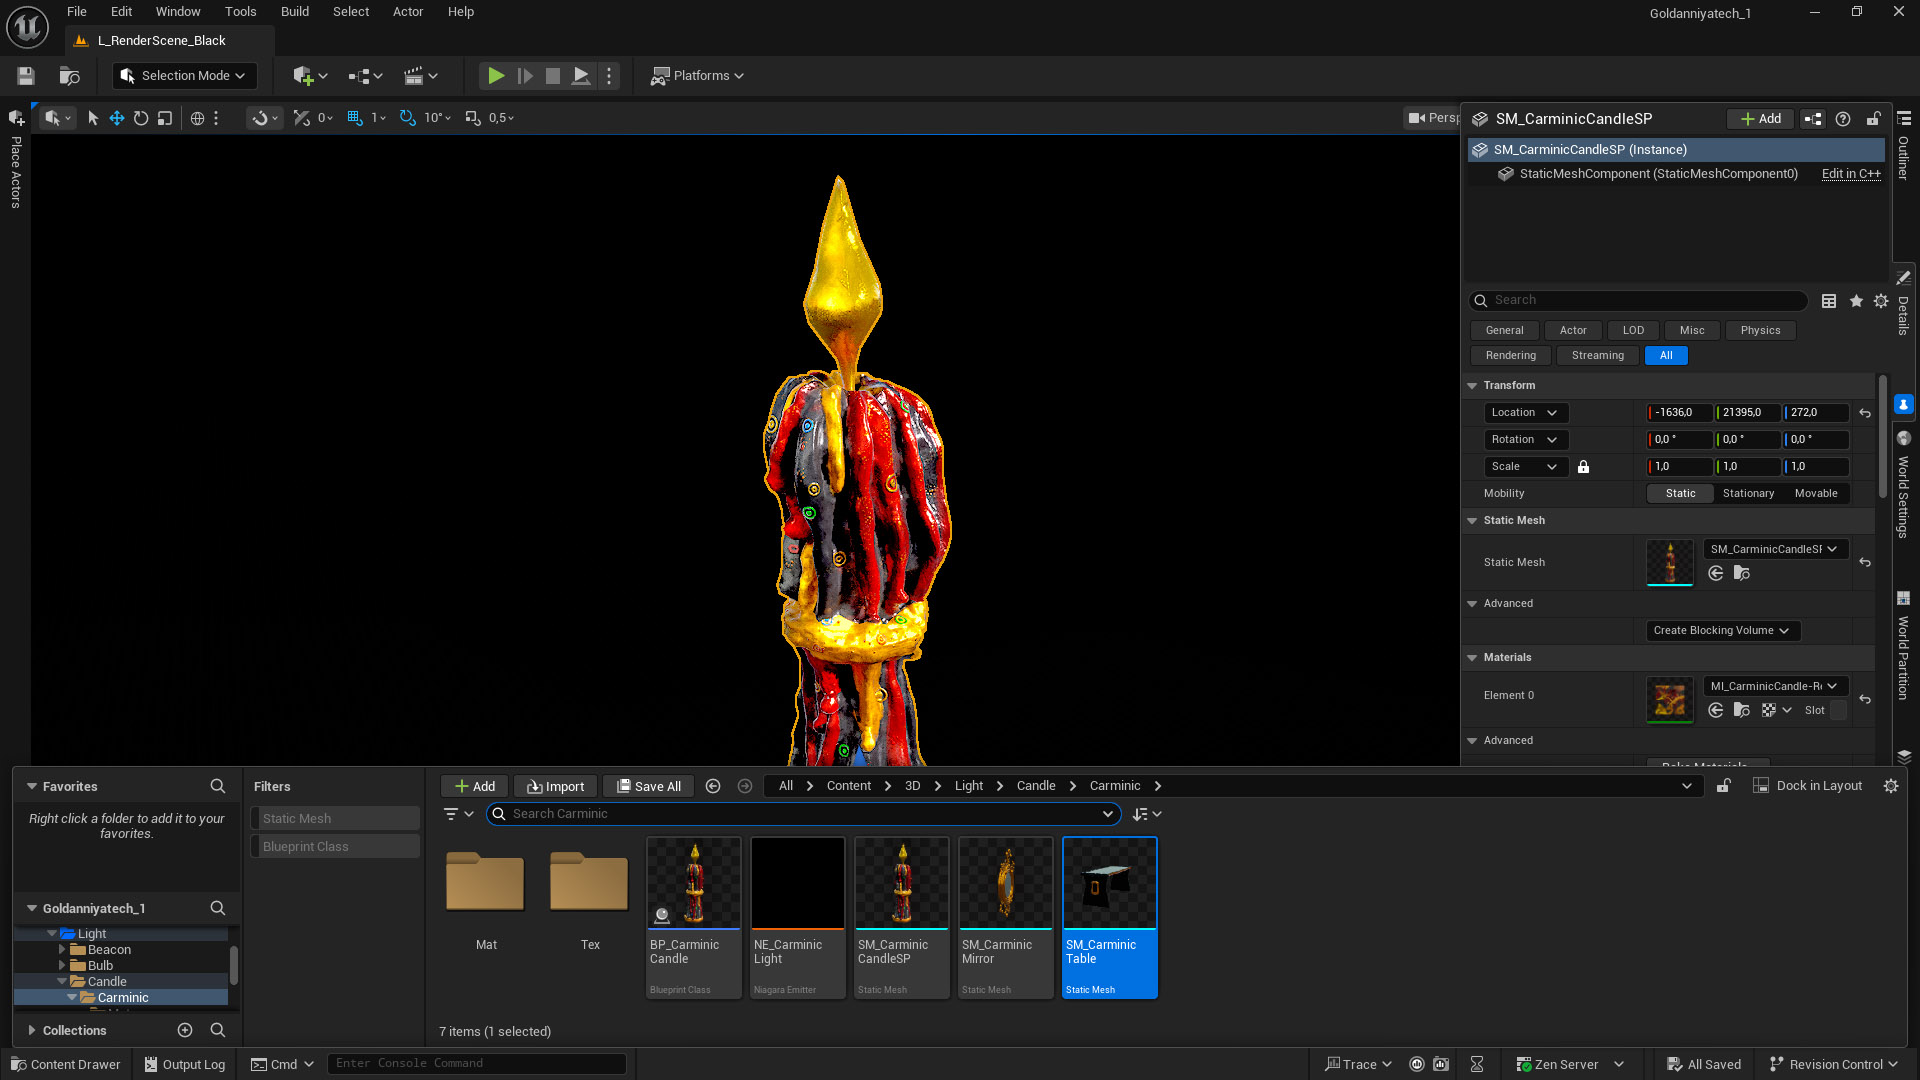
Task: Open the Create Blocking Volume dropdown
Action: [x=1722, y=630]
